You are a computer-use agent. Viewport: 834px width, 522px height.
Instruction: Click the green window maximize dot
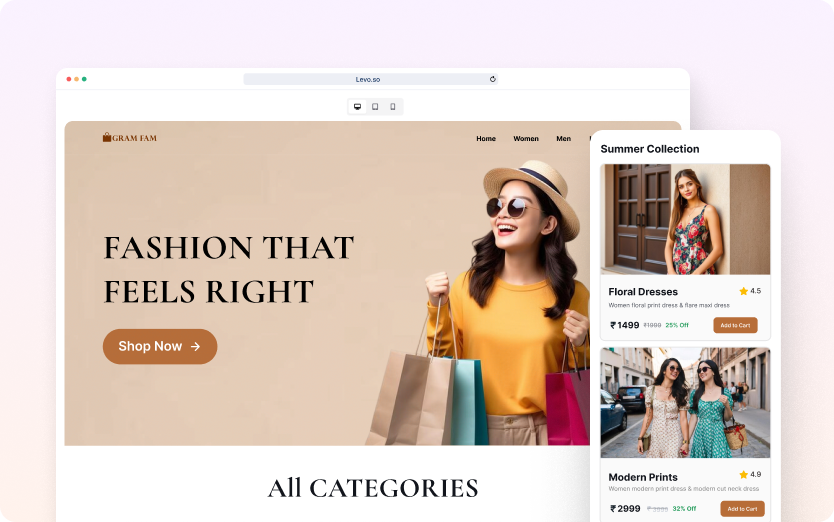click(84, 79)
